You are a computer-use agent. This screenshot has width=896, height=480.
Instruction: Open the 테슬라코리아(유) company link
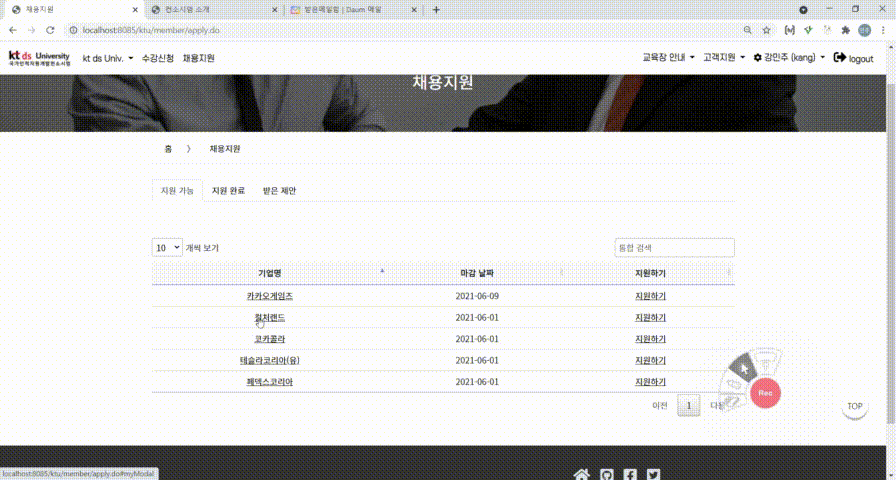coord(270,361)
